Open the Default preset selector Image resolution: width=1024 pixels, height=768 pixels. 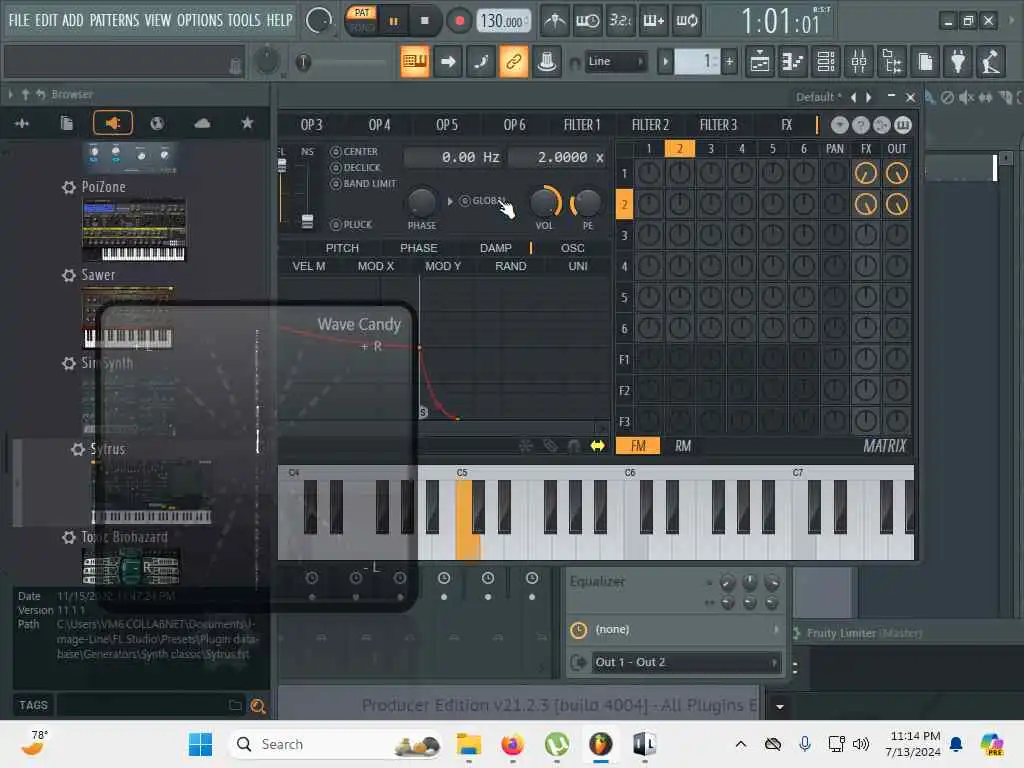(x=818, y=97)
